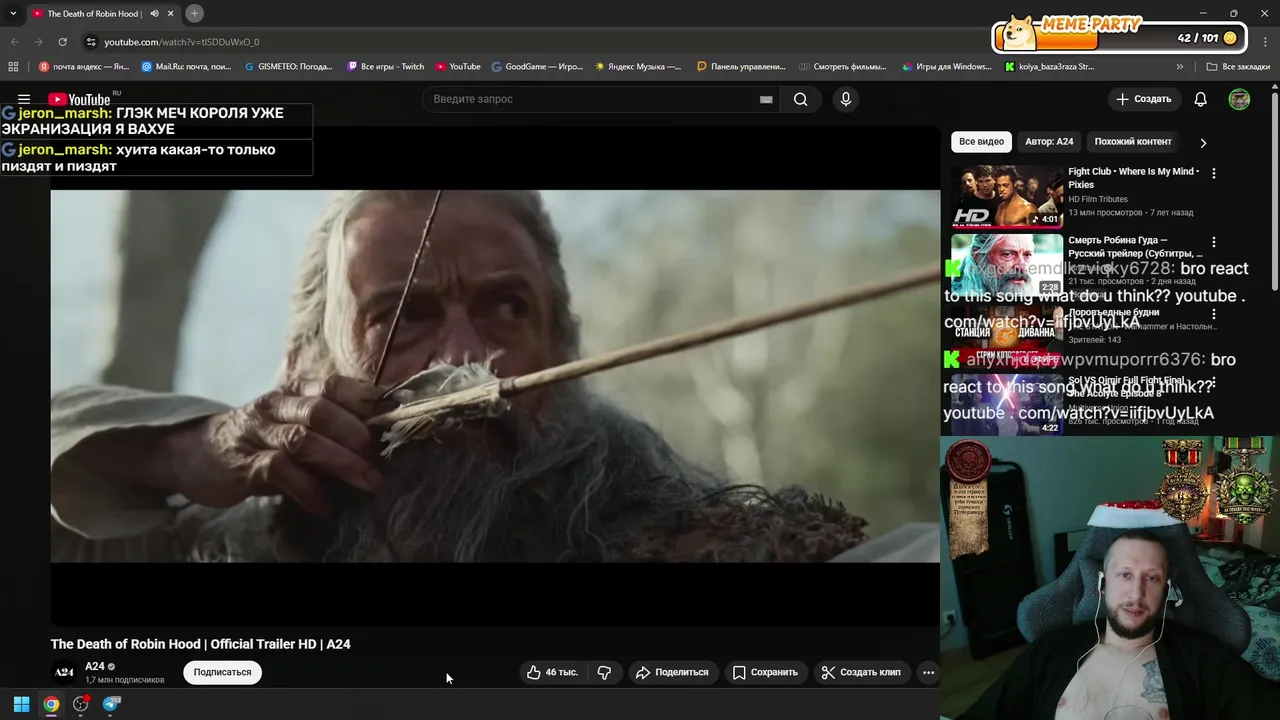Image resolution: width=1280 pixels, height=720 pixels.
Task: Open почта яндекс bookmark
Action: (84, 67)
